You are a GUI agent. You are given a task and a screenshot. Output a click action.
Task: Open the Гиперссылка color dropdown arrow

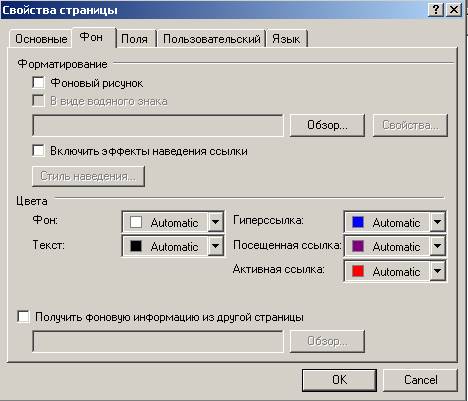(437, 221)
